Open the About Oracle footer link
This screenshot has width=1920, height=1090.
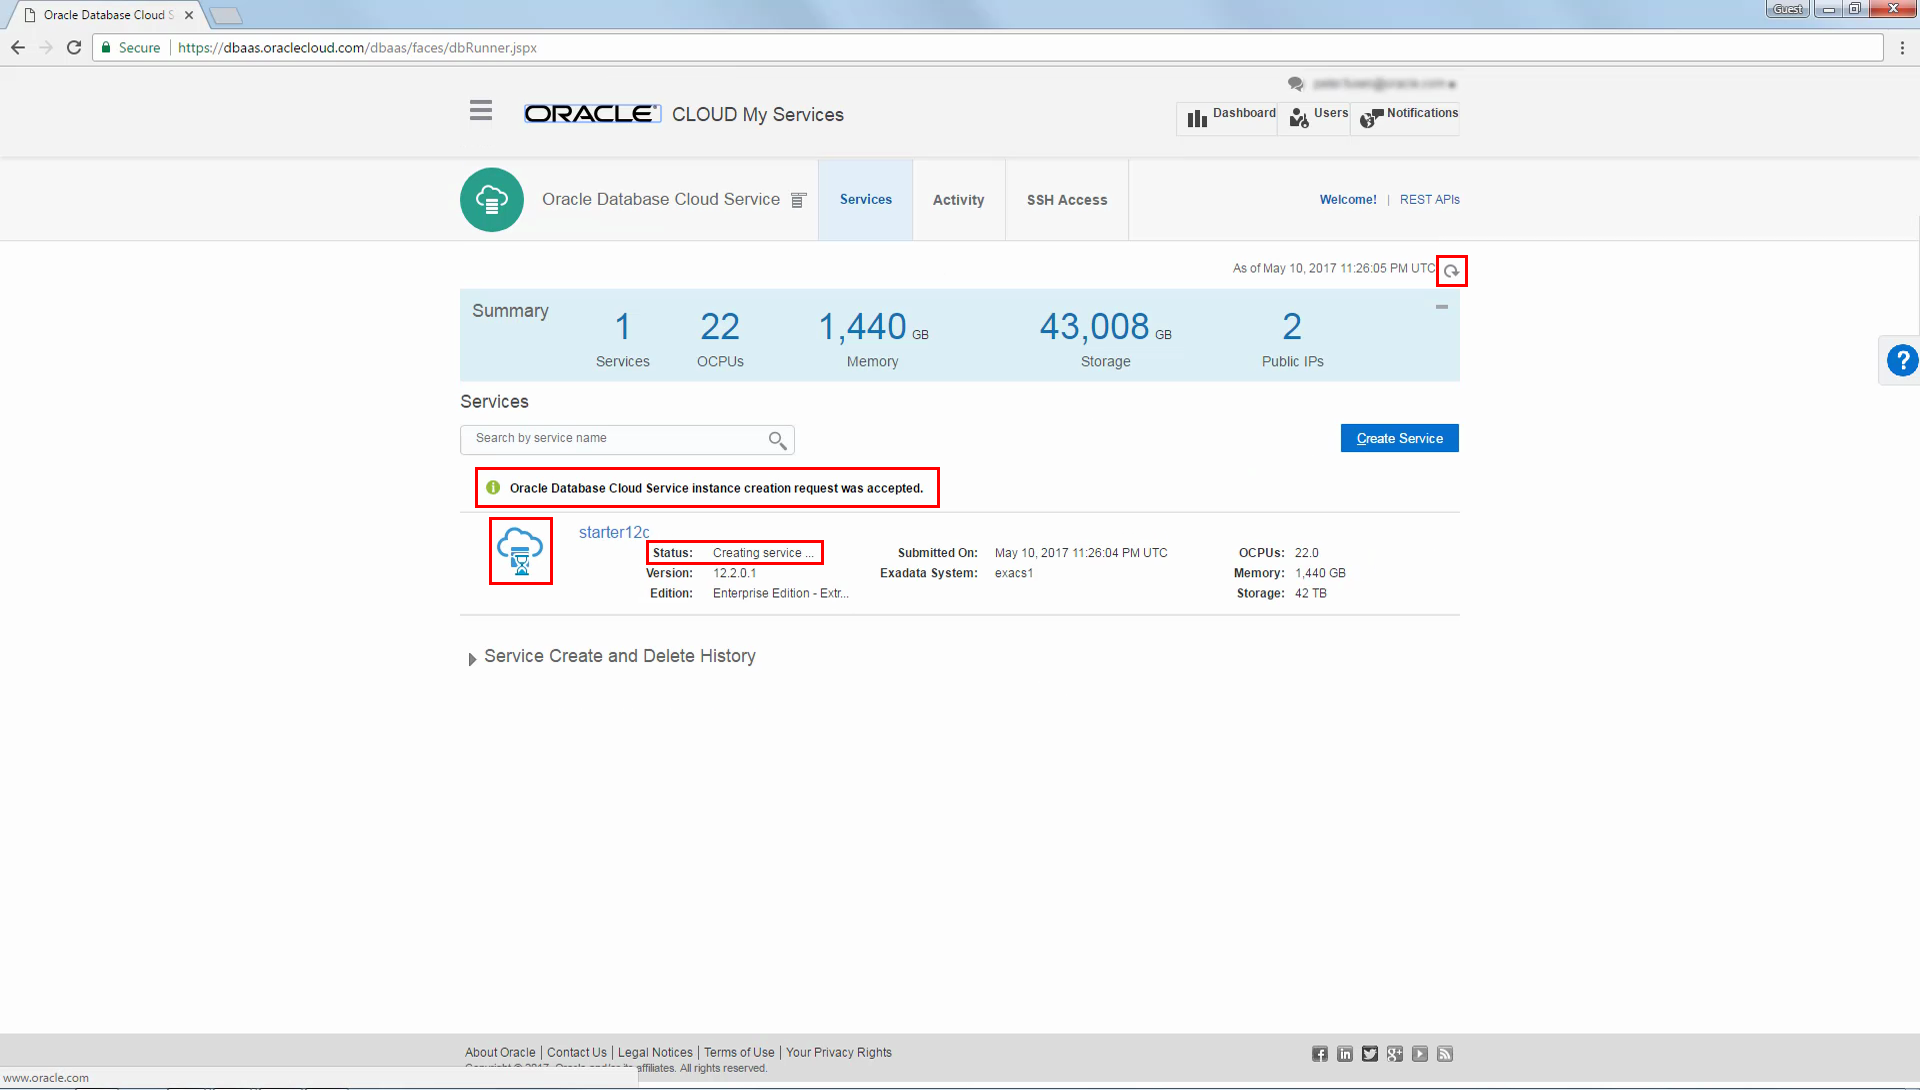coord(500,1052)
